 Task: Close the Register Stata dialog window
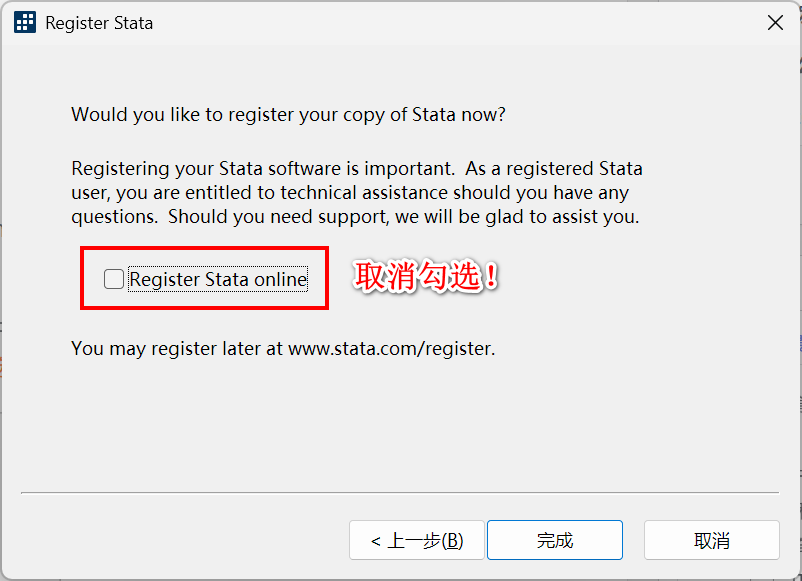(x=775, y=22)
